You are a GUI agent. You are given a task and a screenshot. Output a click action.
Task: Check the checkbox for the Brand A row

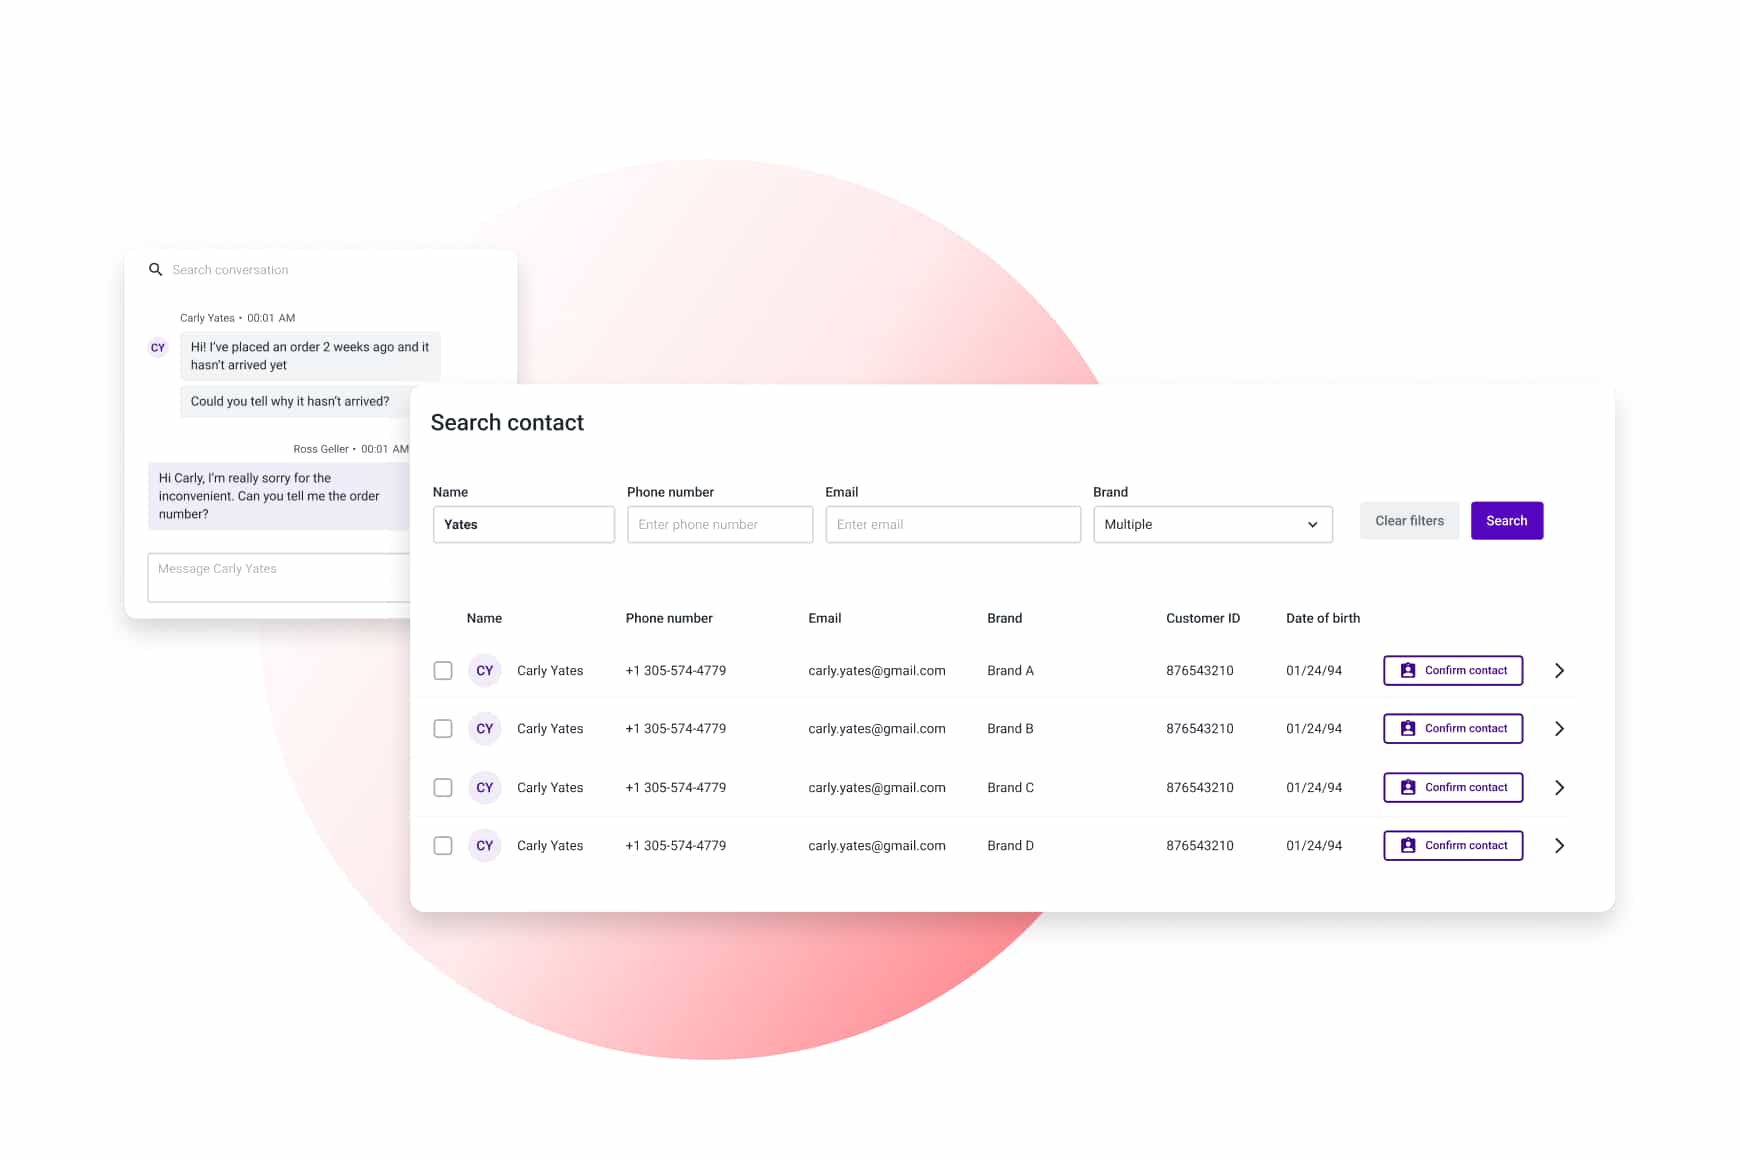click(443, 670)
